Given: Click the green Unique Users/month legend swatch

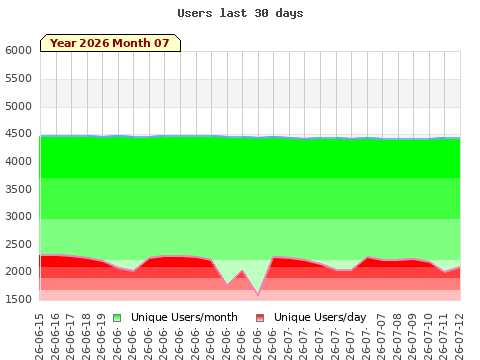Looking at the screenshot, I should (117, 318).
